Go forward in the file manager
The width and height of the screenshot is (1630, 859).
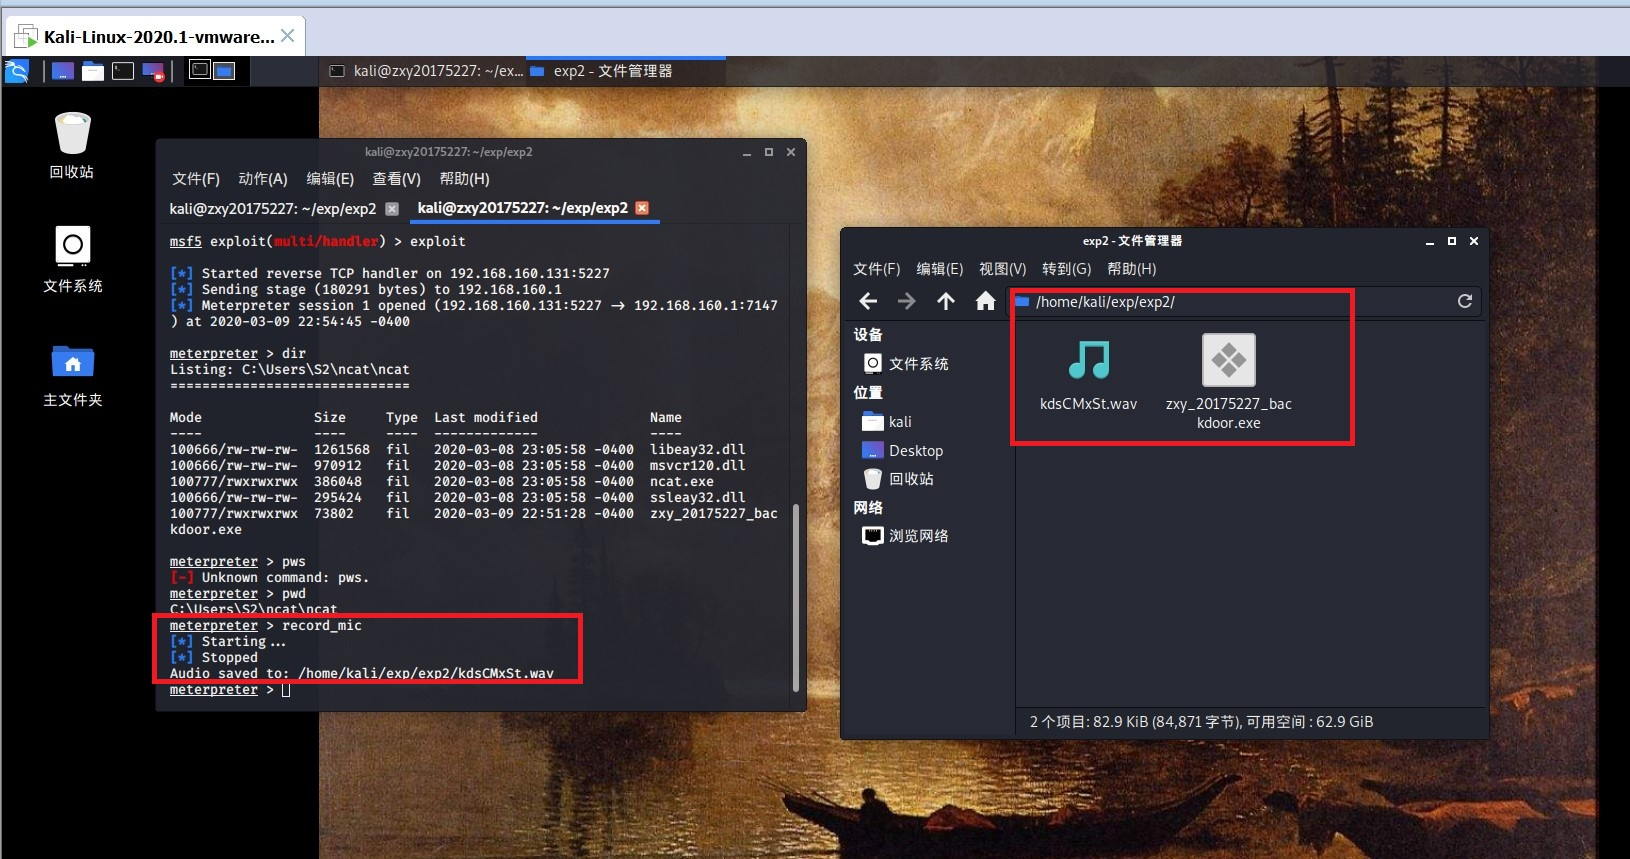(x=907, y=301)
